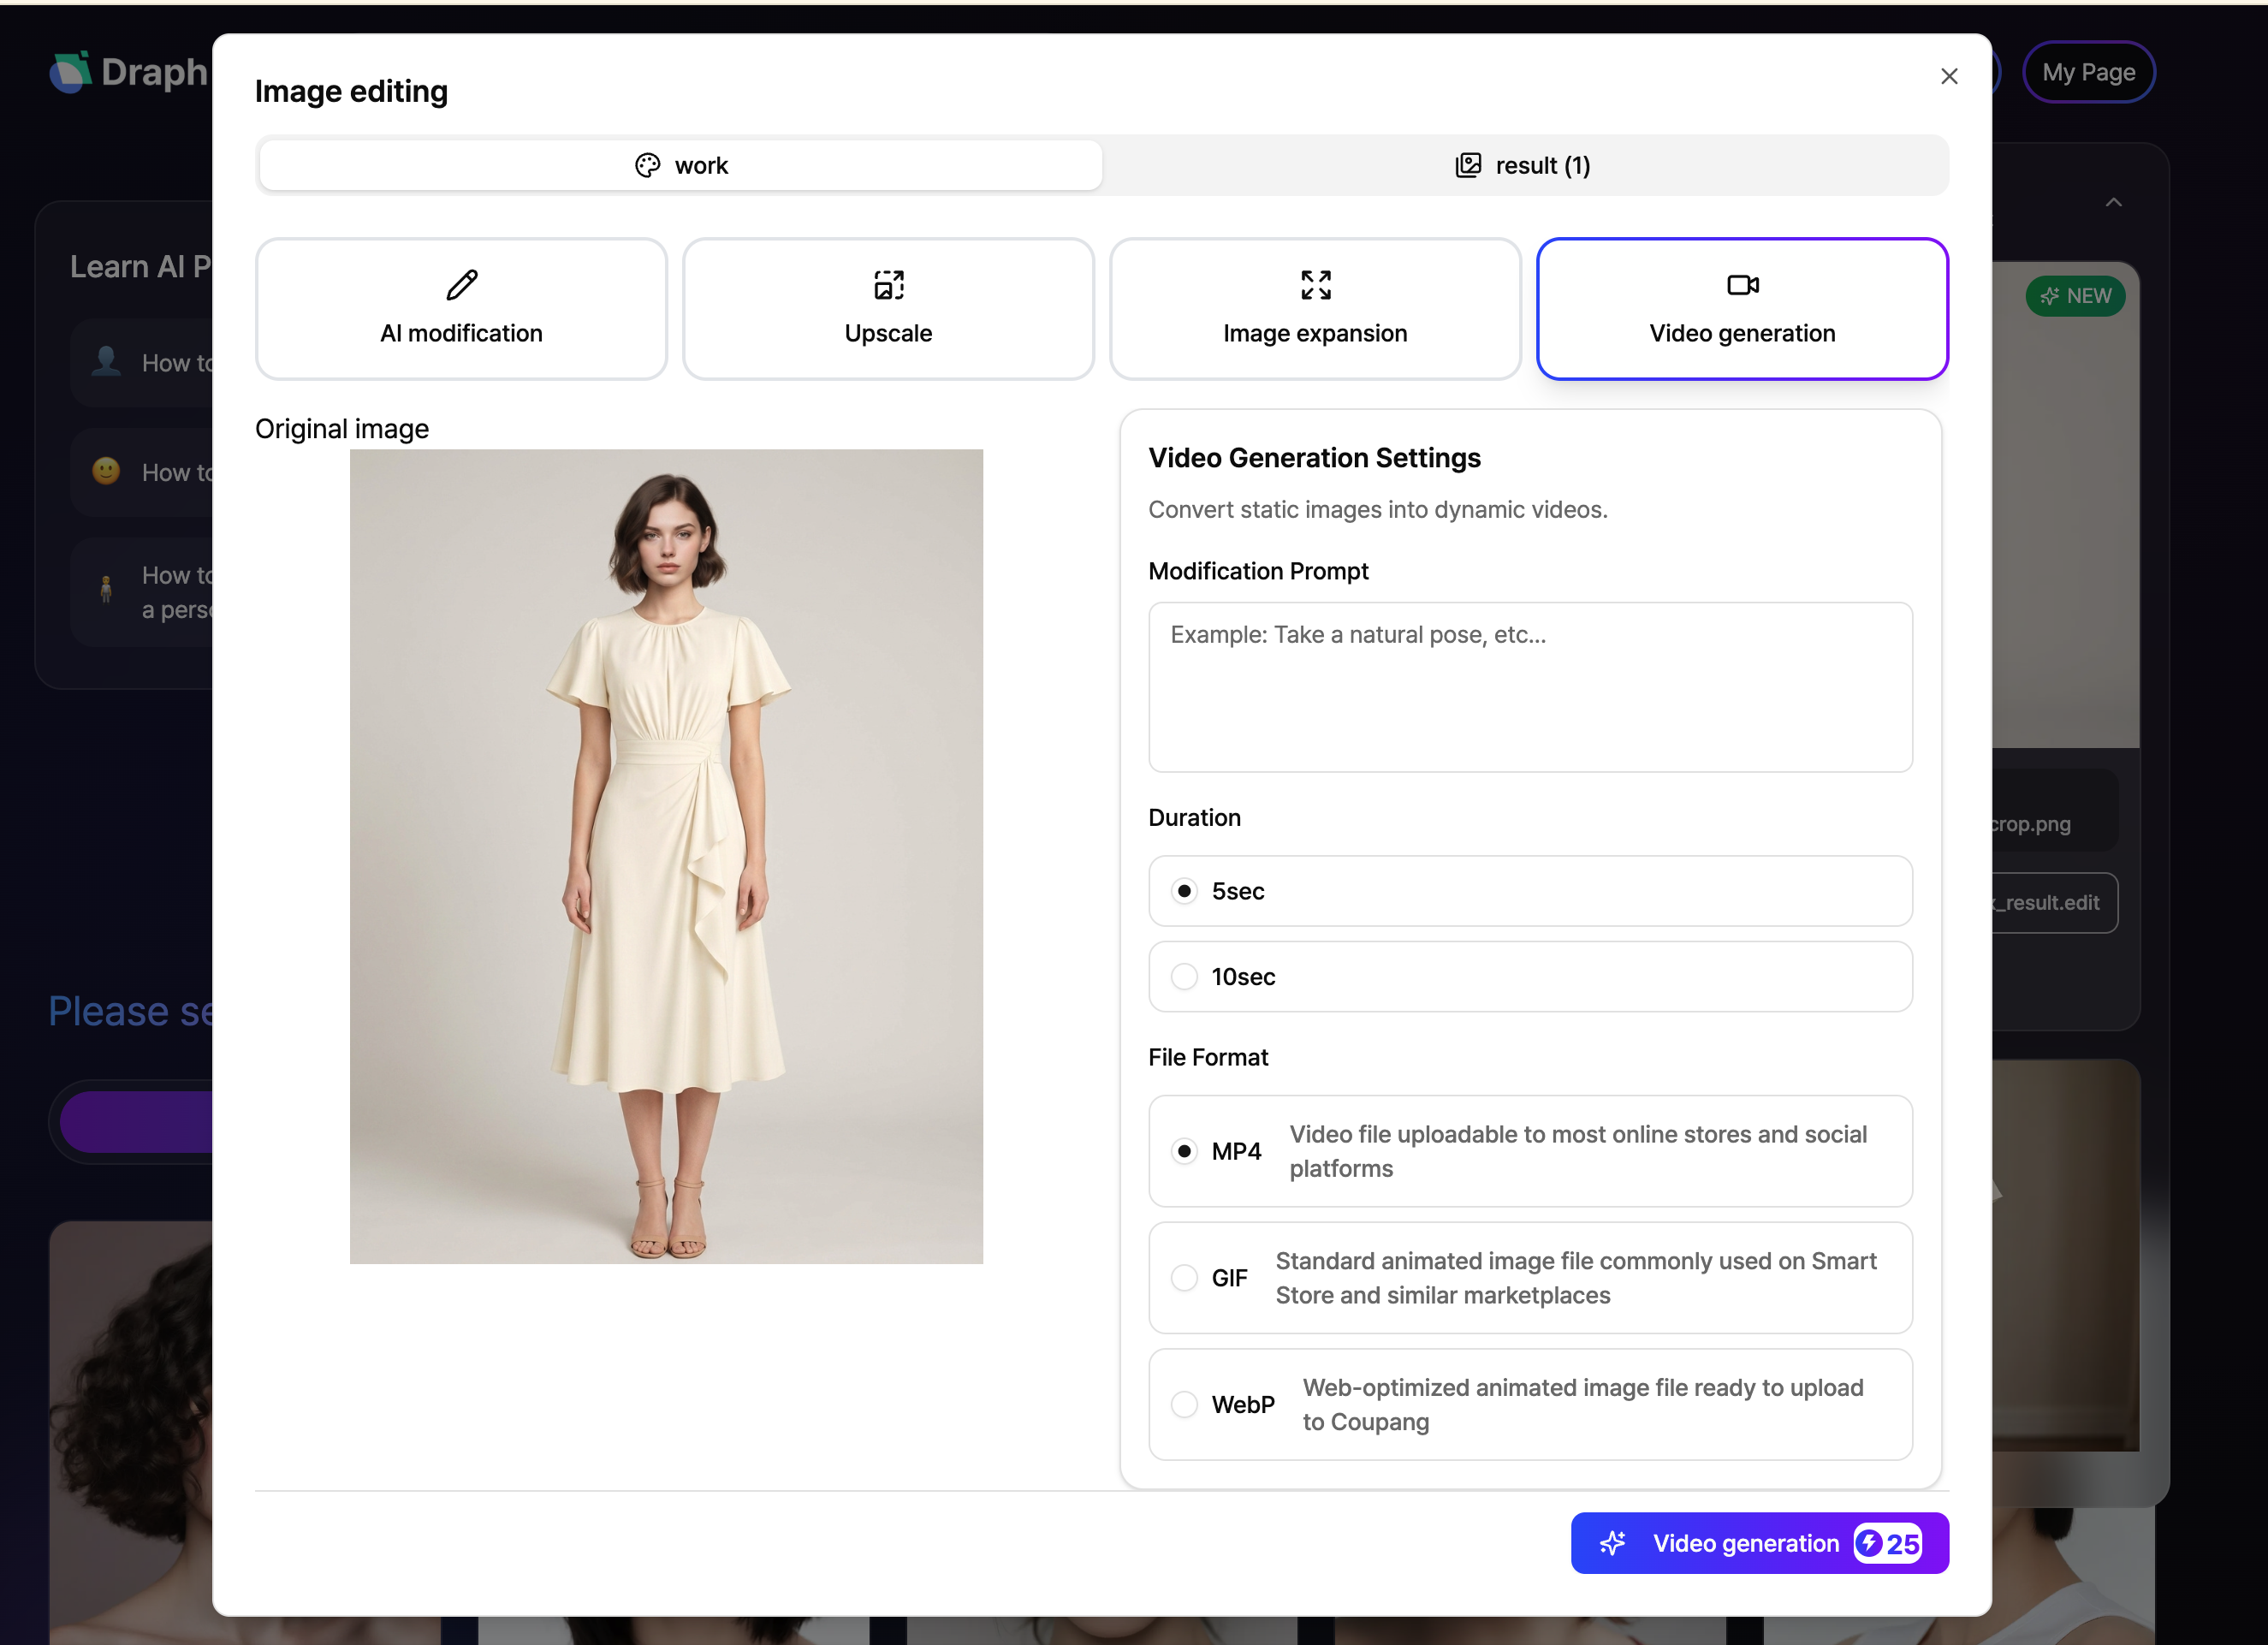The image size is (2268, 1645).
Task: Close the Image editing dialog
Action: pyautogui.click(x=1948, y=76)
